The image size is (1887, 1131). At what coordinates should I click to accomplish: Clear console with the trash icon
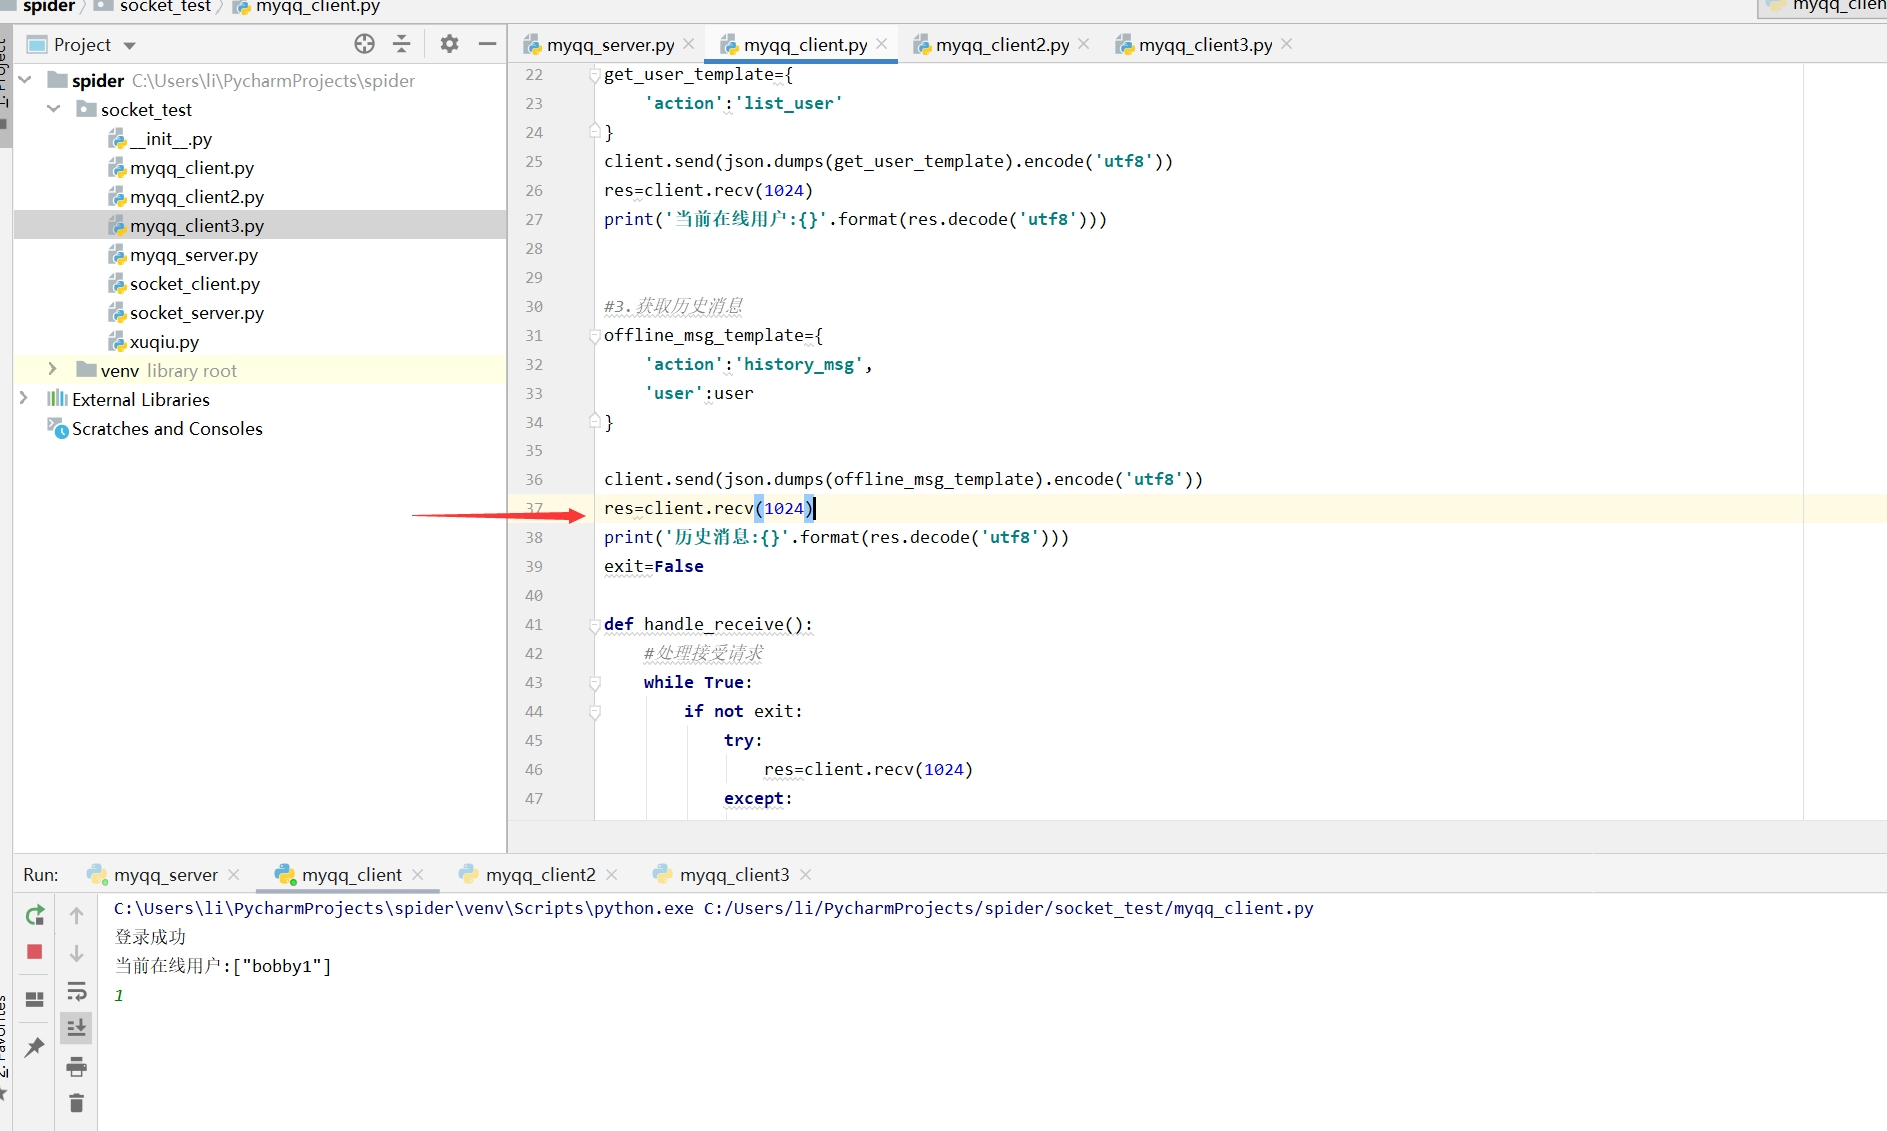tap(76, 1103)
